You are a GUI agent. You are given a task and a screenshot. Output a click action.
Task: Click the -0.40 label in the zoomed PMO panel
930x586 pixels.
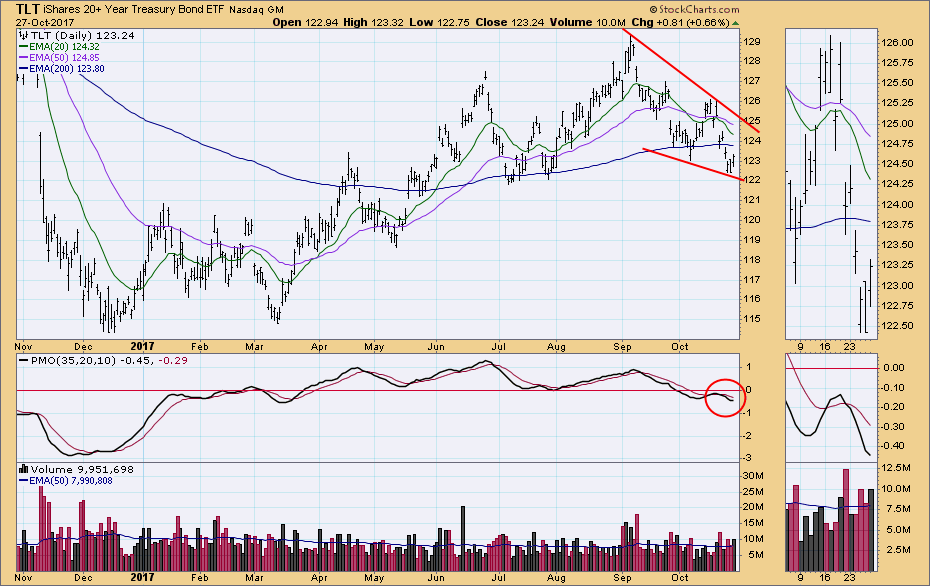(x=893, y=446)
